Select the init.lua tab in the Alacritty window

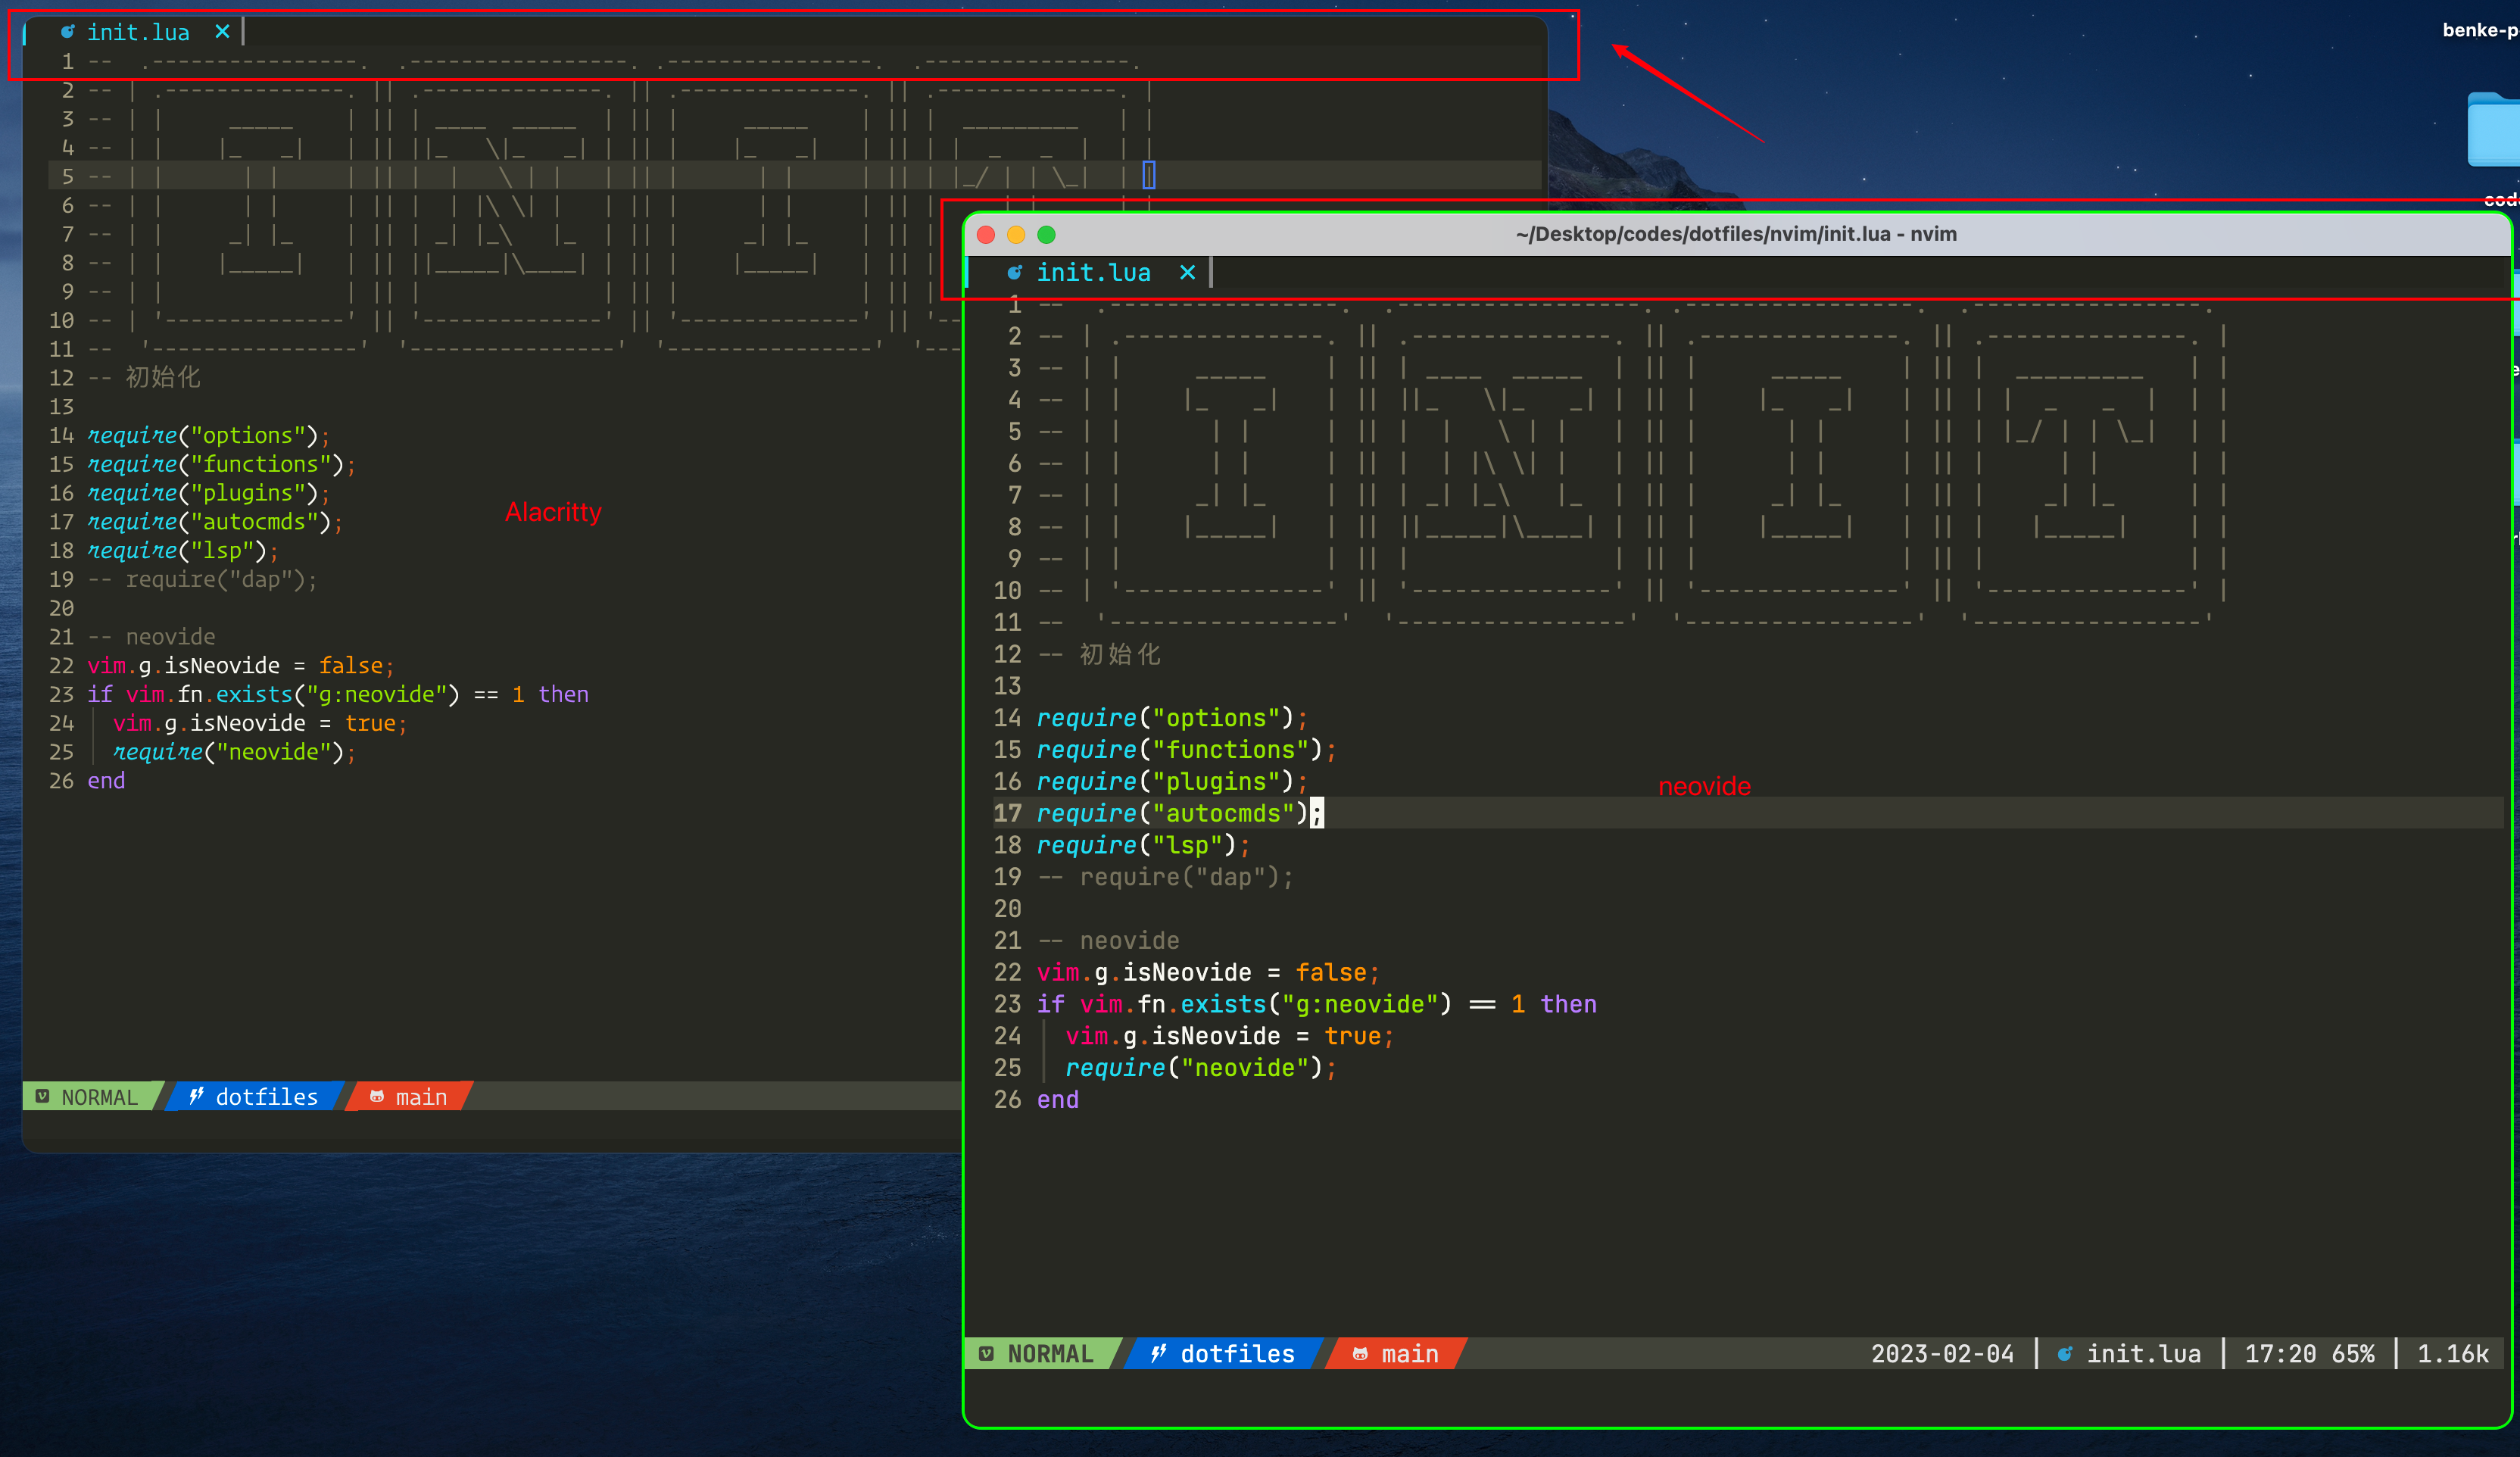pos(140,31)
